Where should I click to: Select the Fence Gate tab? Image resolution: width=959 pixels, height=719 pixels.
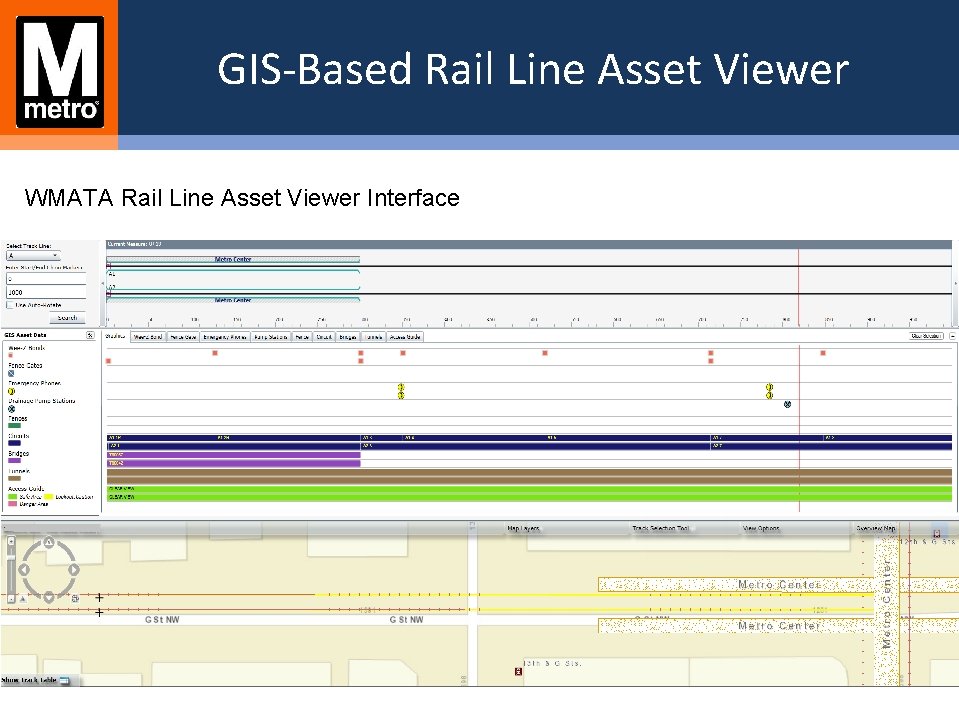click(183, 337)
